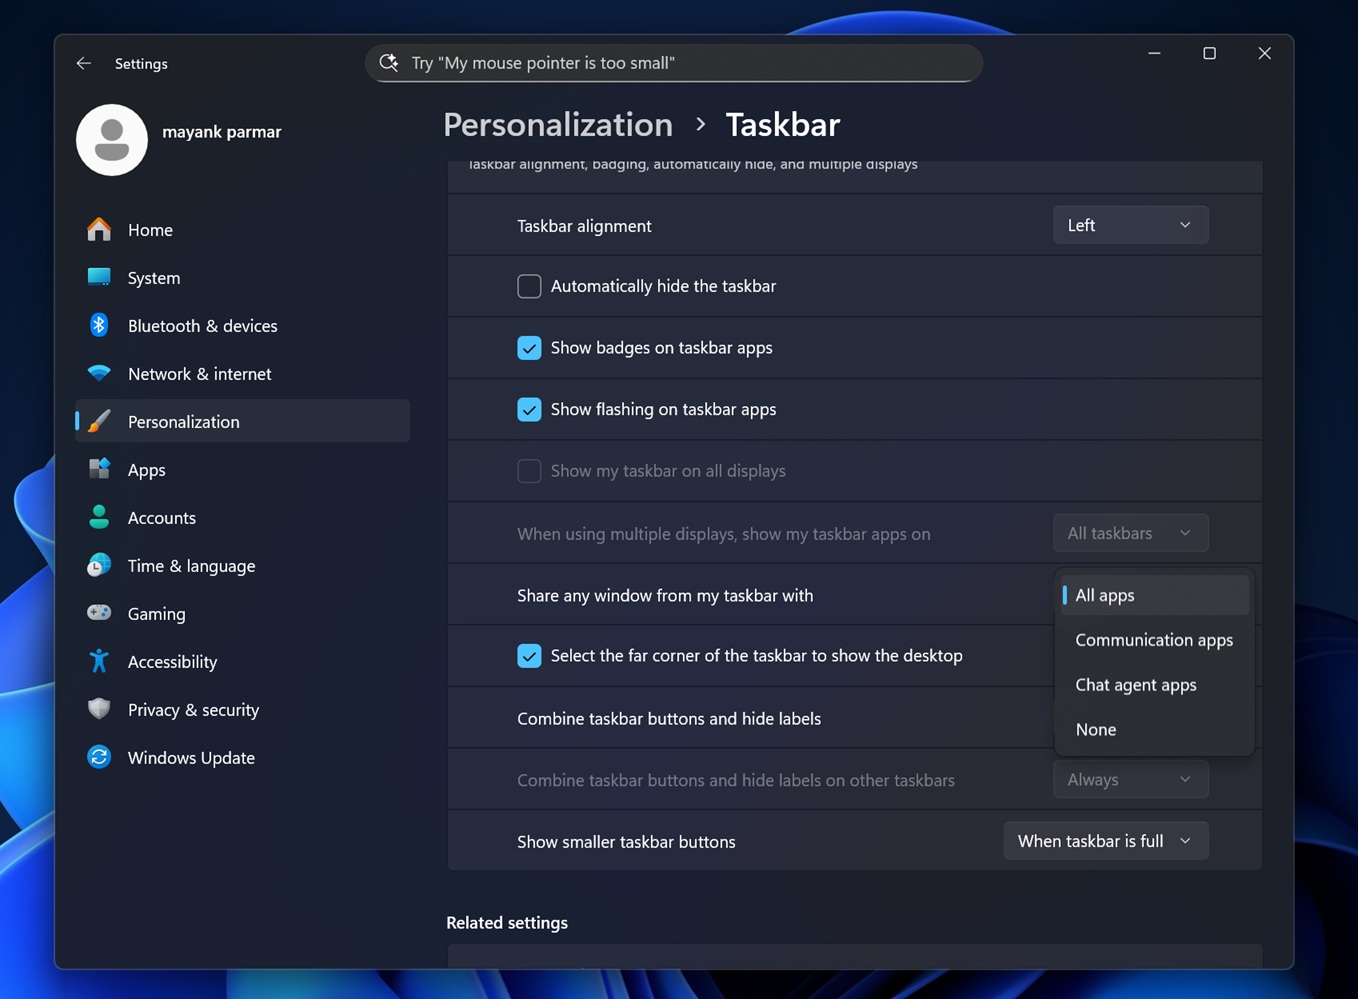This screenshot has height=999, width=1358.
Task: Open Network & internet settings
Action: pyautogui.click(x=99, y=373)
